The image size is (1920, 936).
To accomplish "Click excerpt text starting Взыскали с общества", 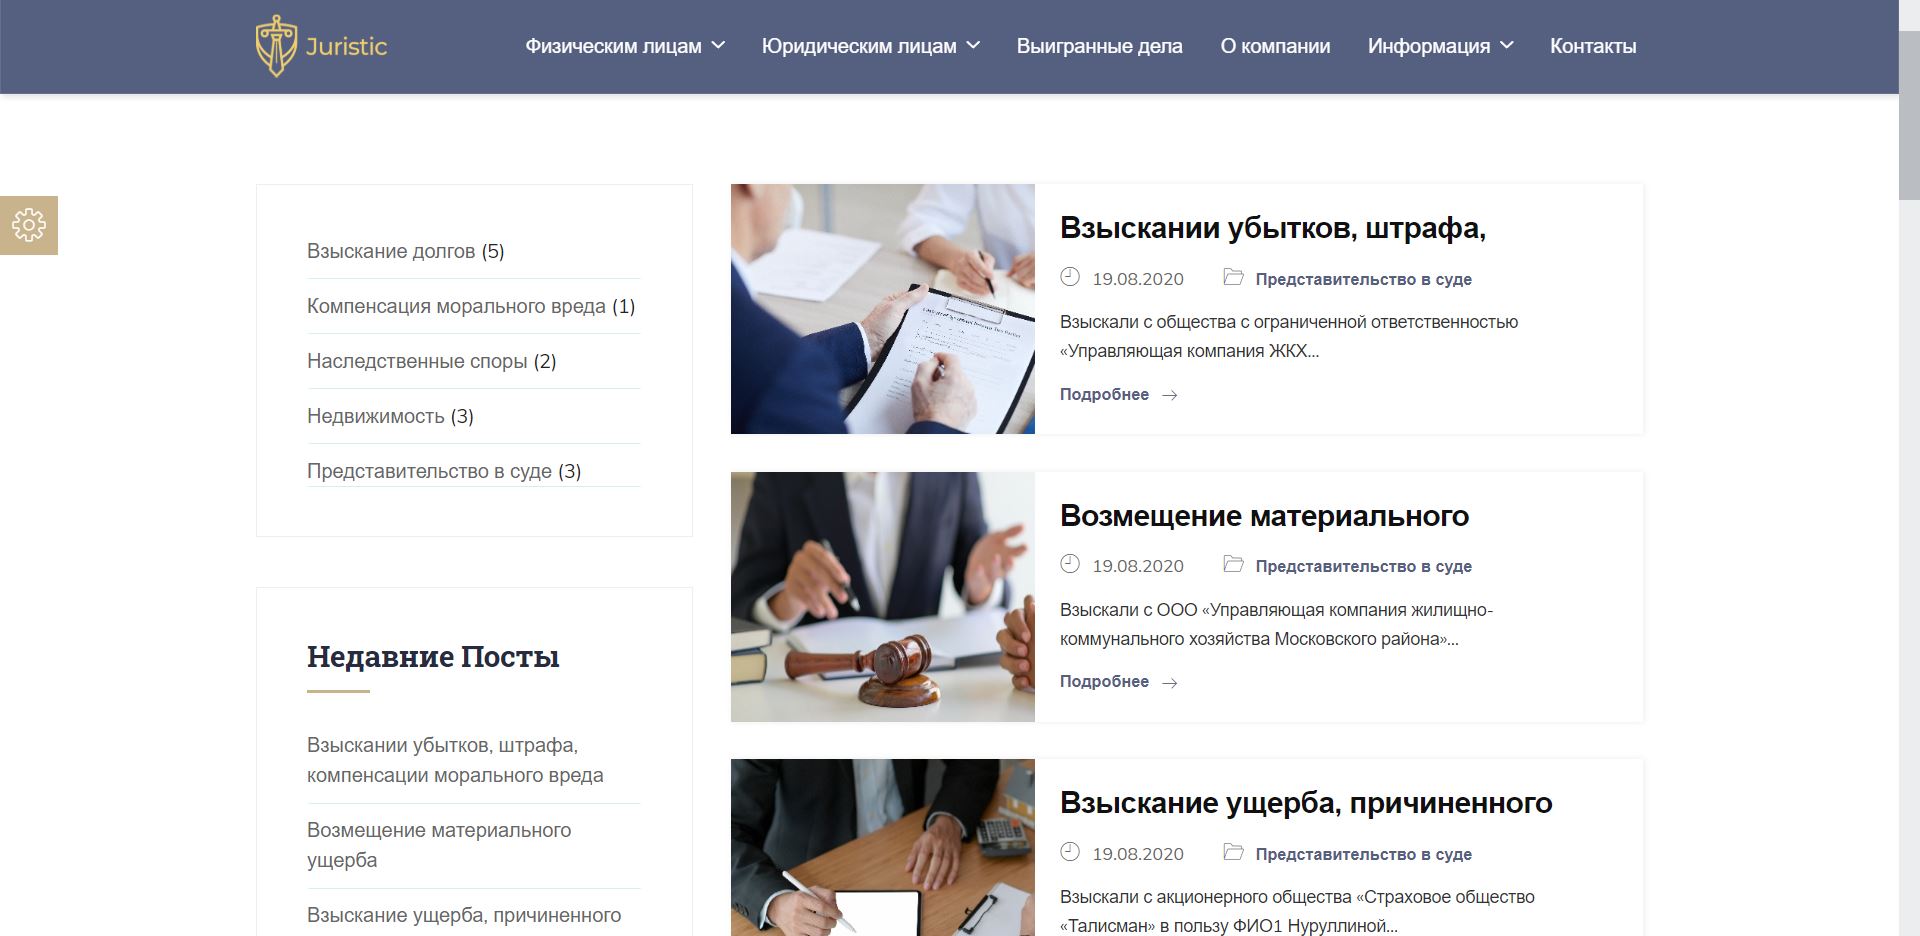I will point(1289,336).
